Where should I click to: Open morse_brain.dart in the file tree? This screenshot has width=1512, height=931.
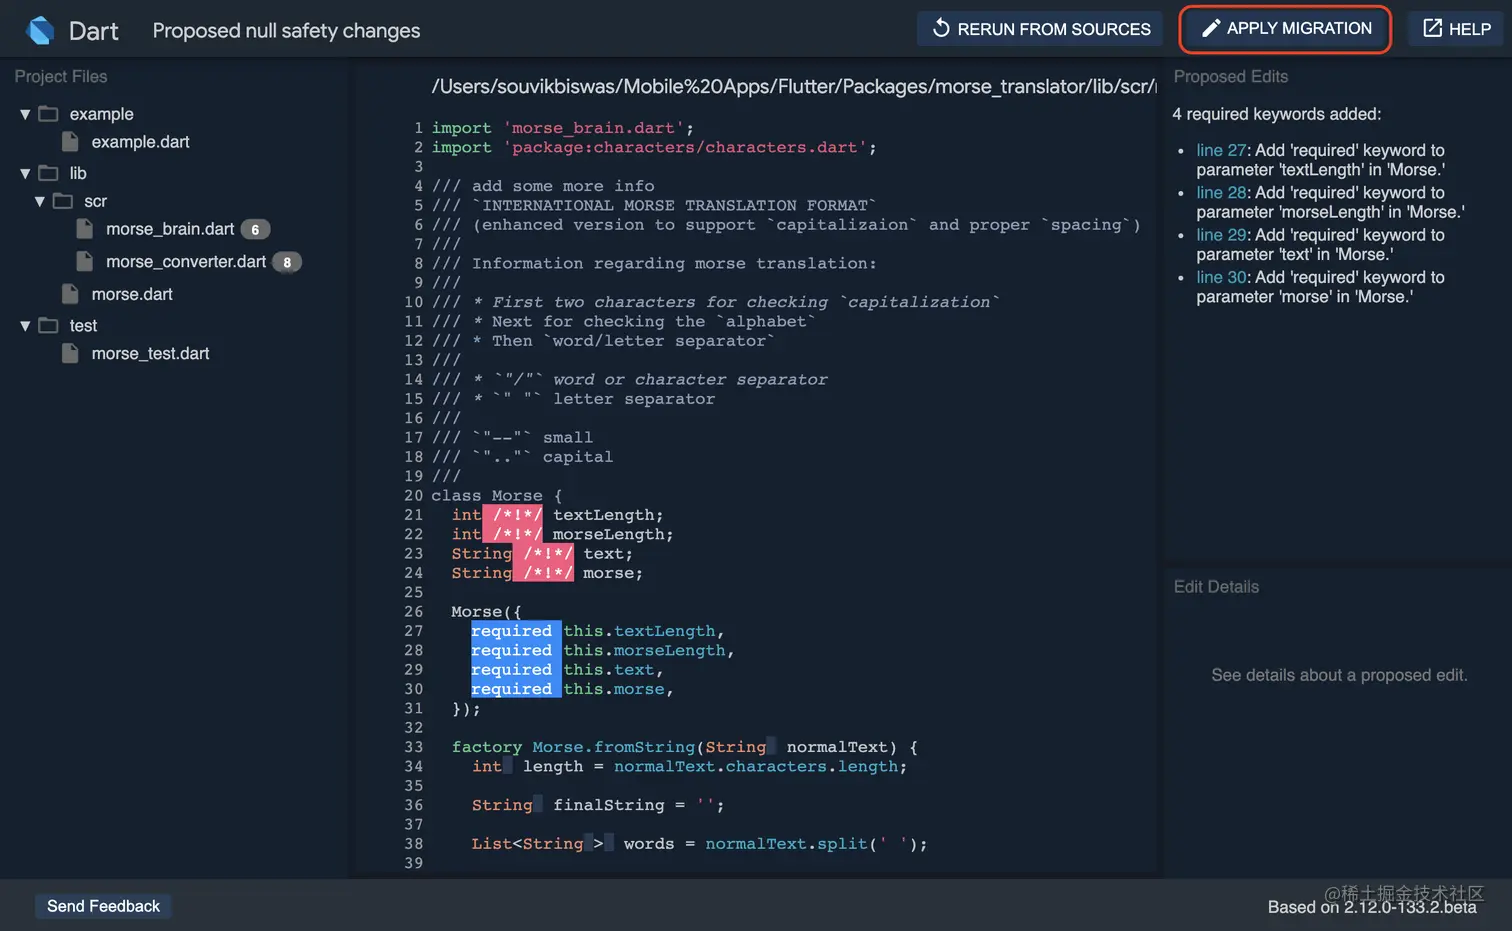tap(170, 229)
